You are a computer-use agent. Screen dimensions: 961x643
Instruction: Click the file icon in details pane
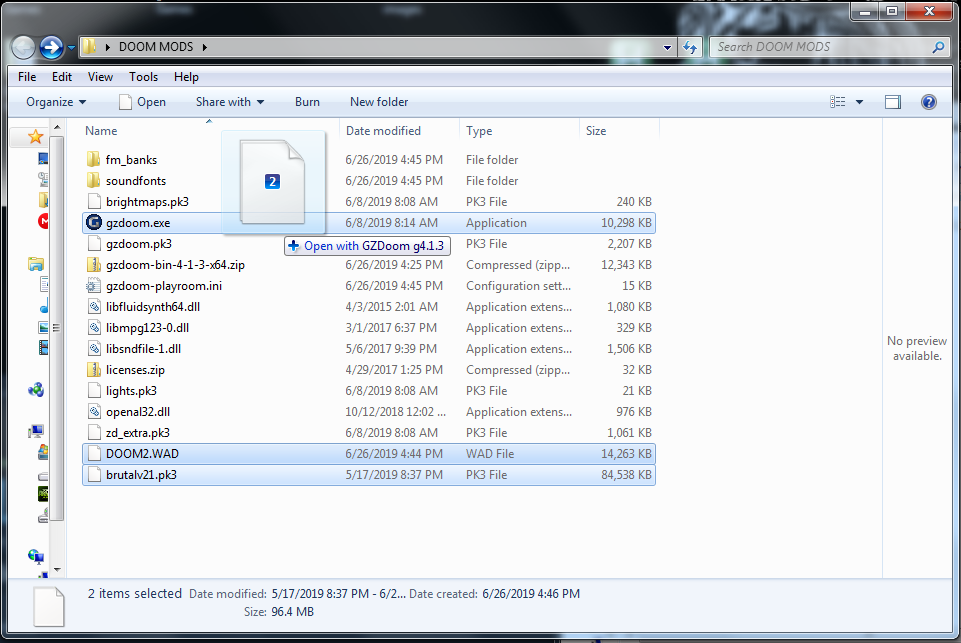point(49,606)
